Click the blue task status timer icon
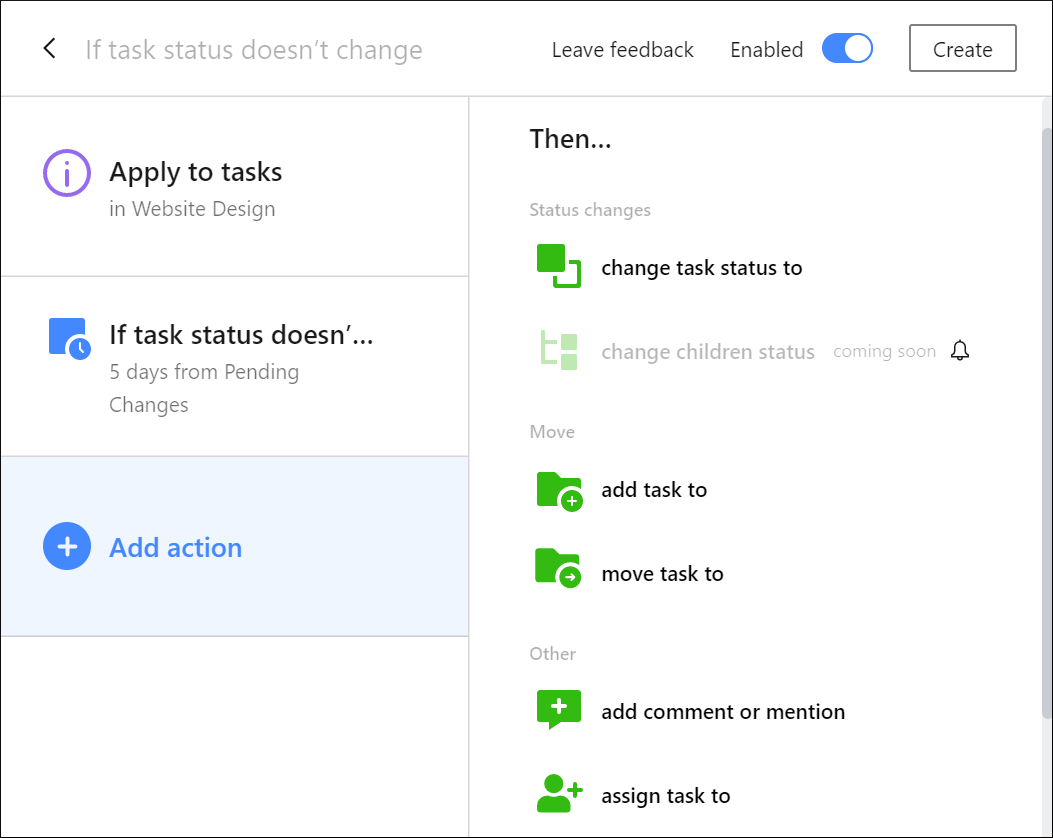 coord(69,338)
